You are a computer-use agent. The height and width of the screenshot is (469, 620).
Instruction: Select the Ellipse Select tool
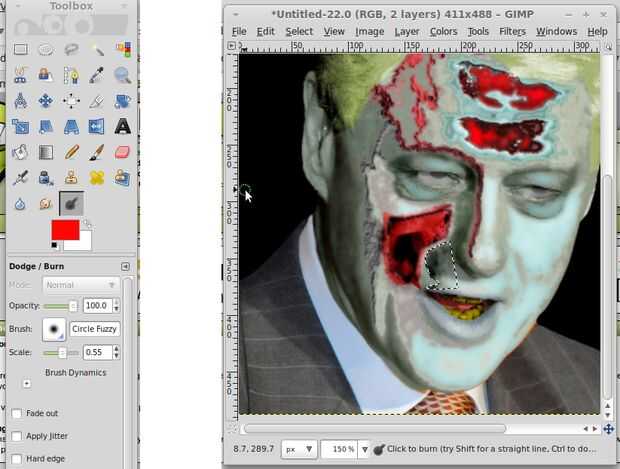click(x=46, y=49)
